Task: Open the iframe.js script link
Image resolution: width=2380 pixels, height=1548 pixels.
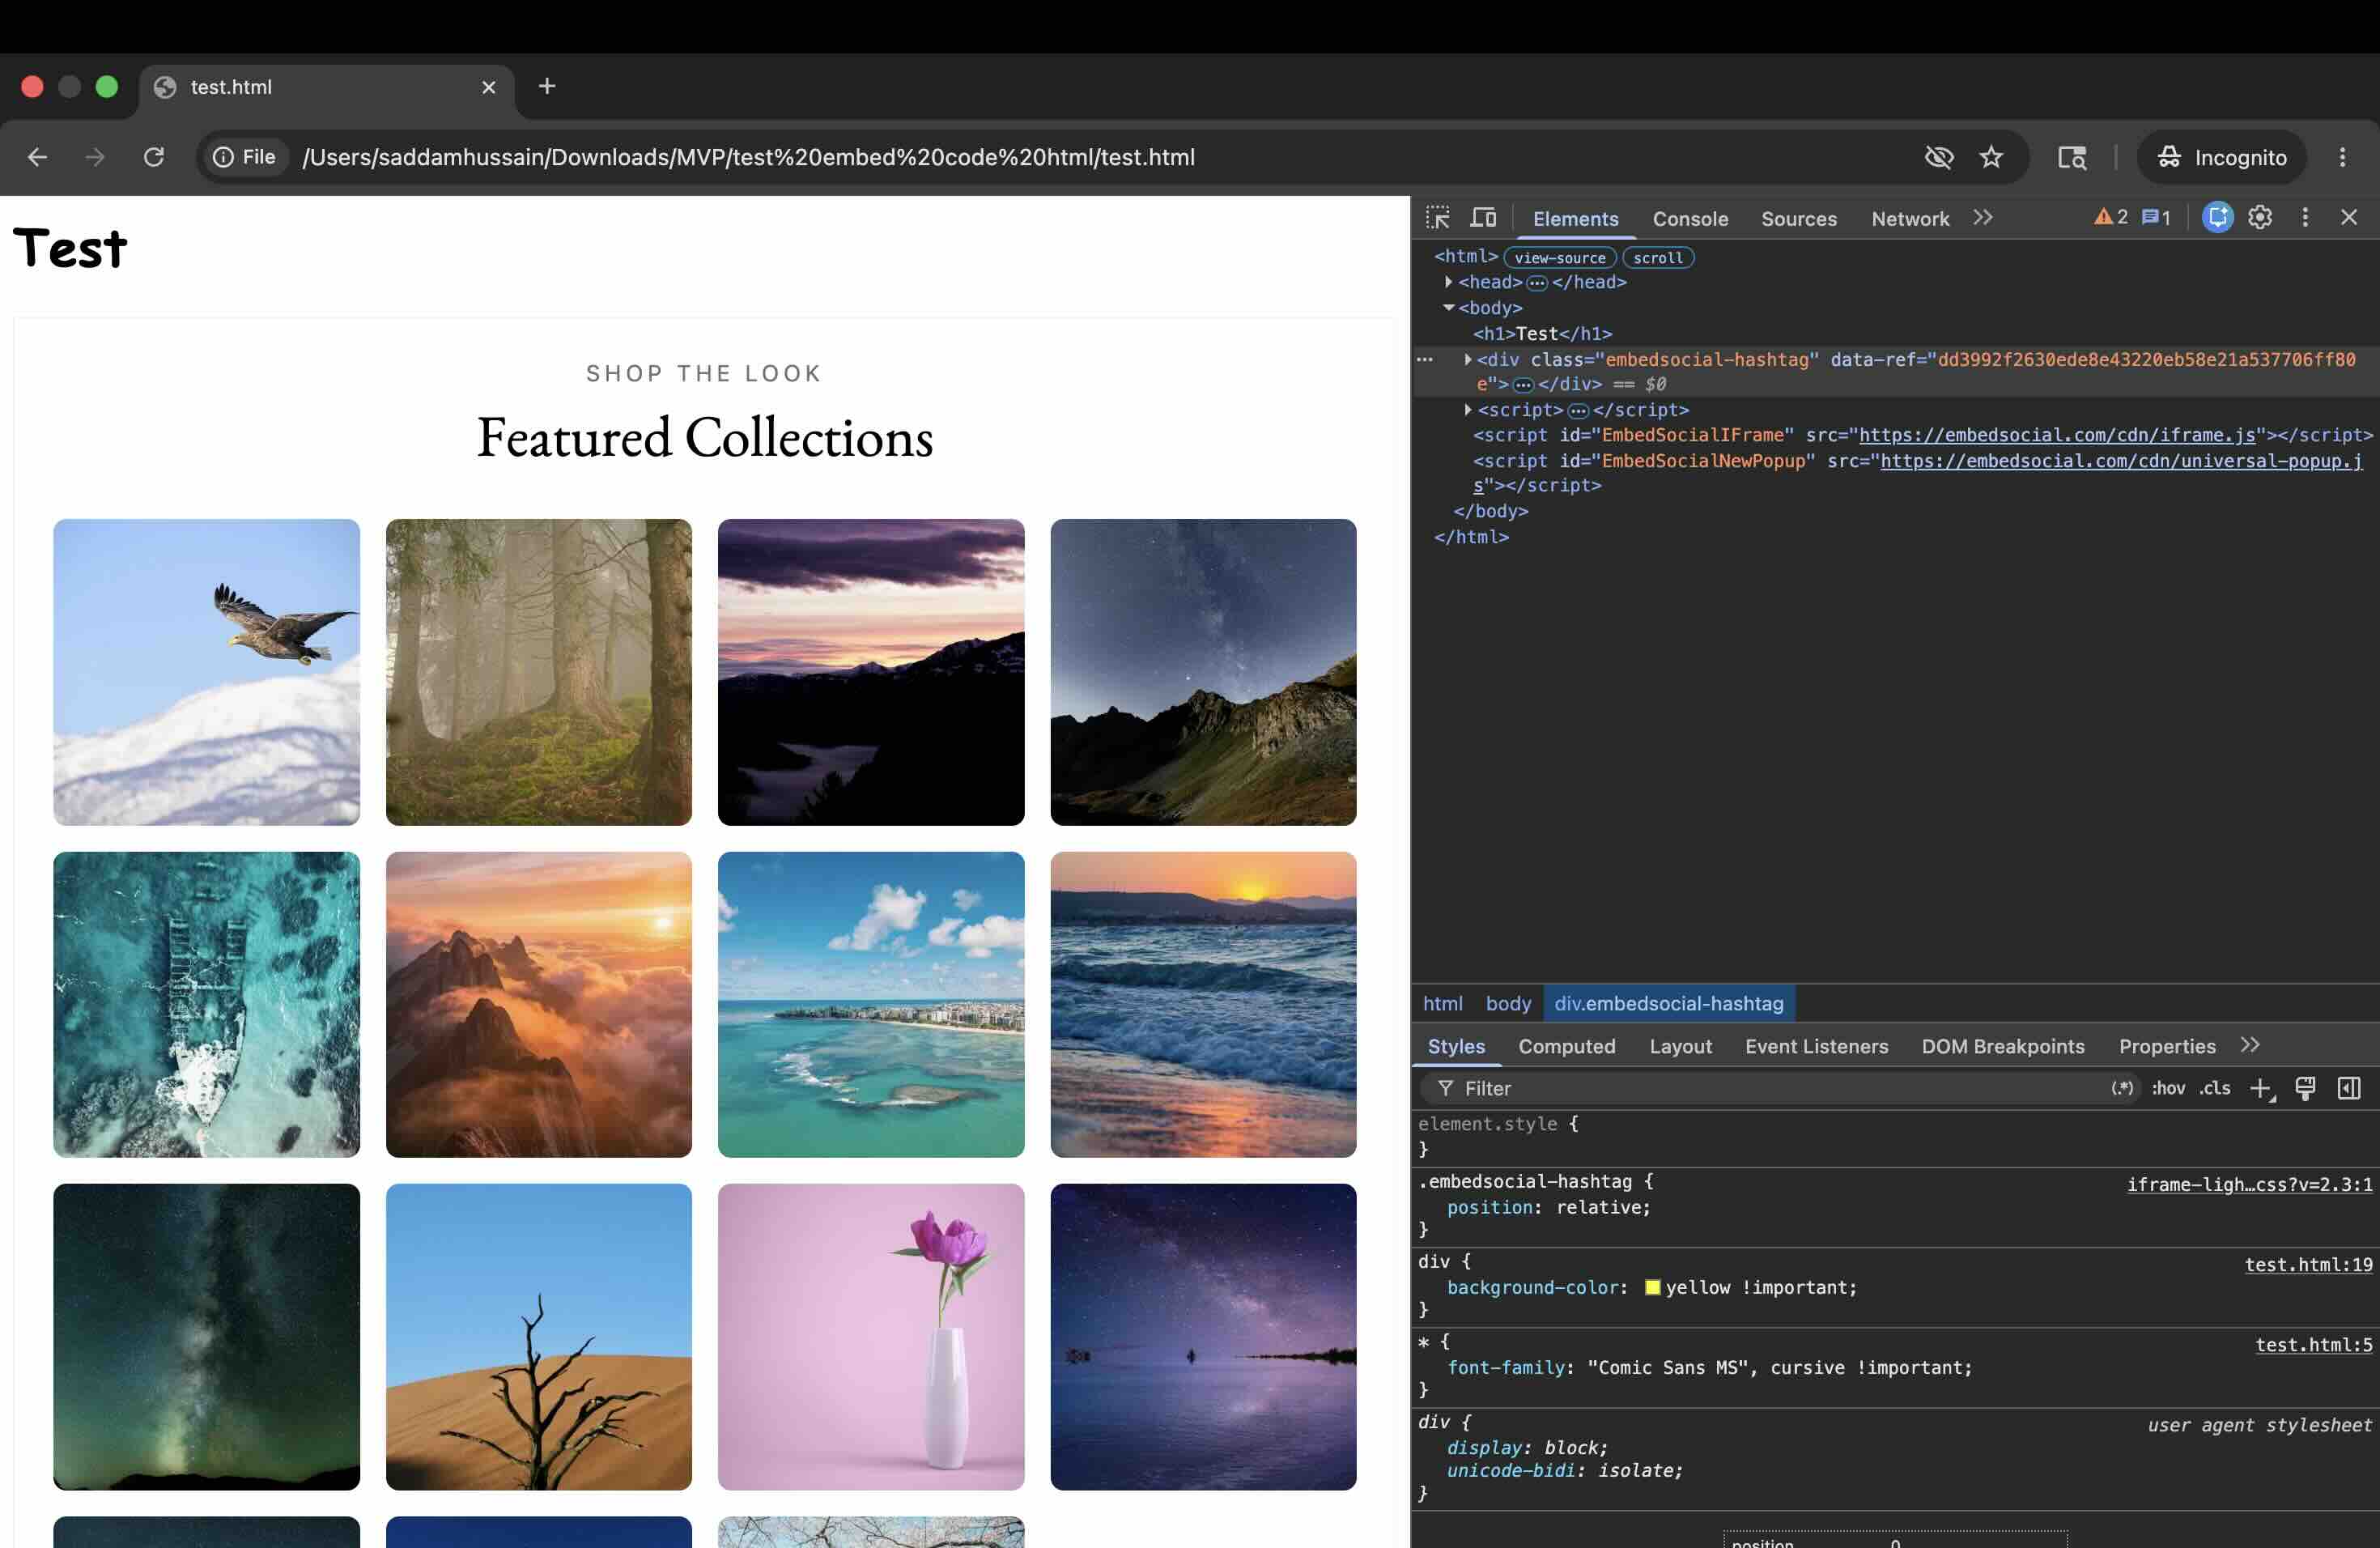Action: coord(2057,435)
